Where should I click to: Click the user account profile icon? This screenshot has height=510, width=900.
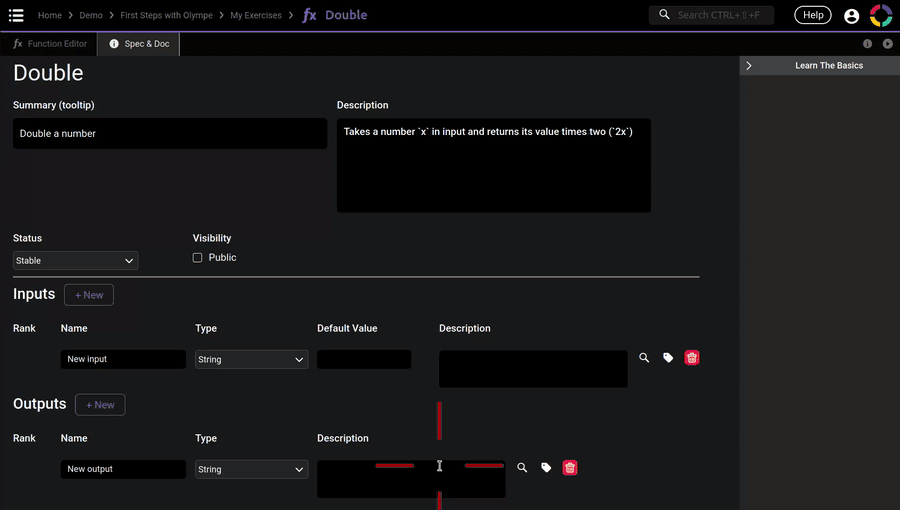pyautogui.click(x=851, y=16)
